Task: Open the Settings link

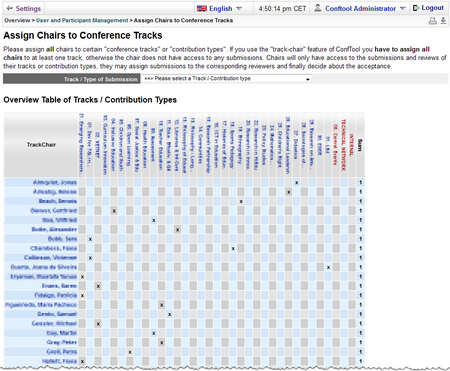Action: [x=28, y=8]
